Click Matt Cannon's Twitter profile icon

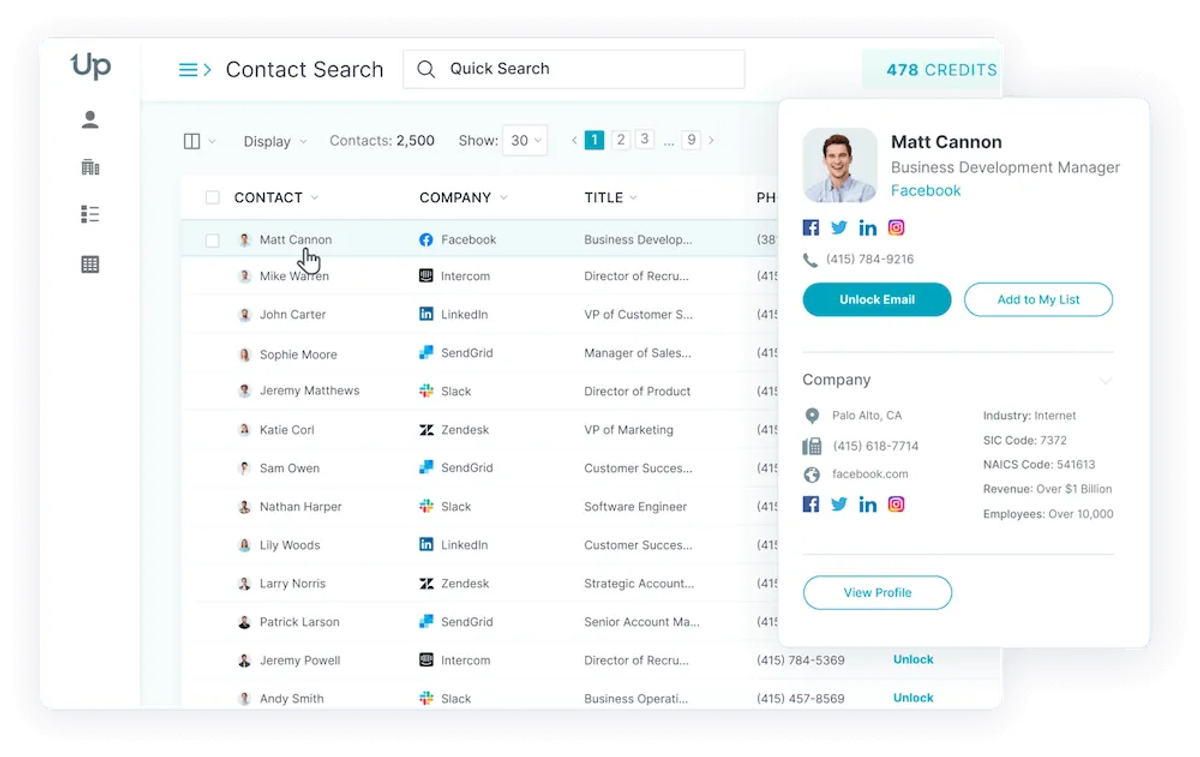click(839, 227)
